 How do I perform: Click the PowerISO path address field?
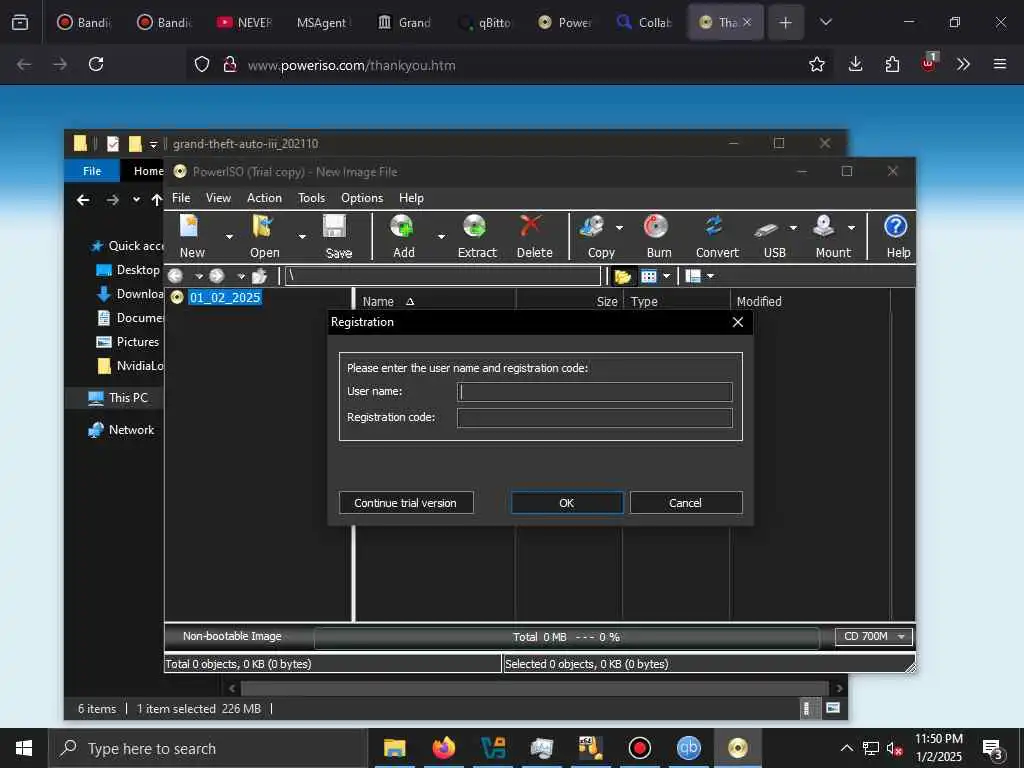pos(442,276)
